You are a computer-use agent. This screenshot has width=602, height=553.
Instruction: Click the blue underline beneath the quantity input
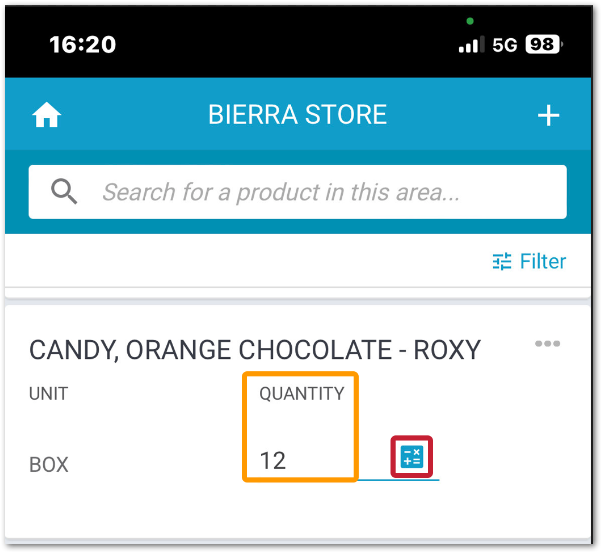[399, 480]
